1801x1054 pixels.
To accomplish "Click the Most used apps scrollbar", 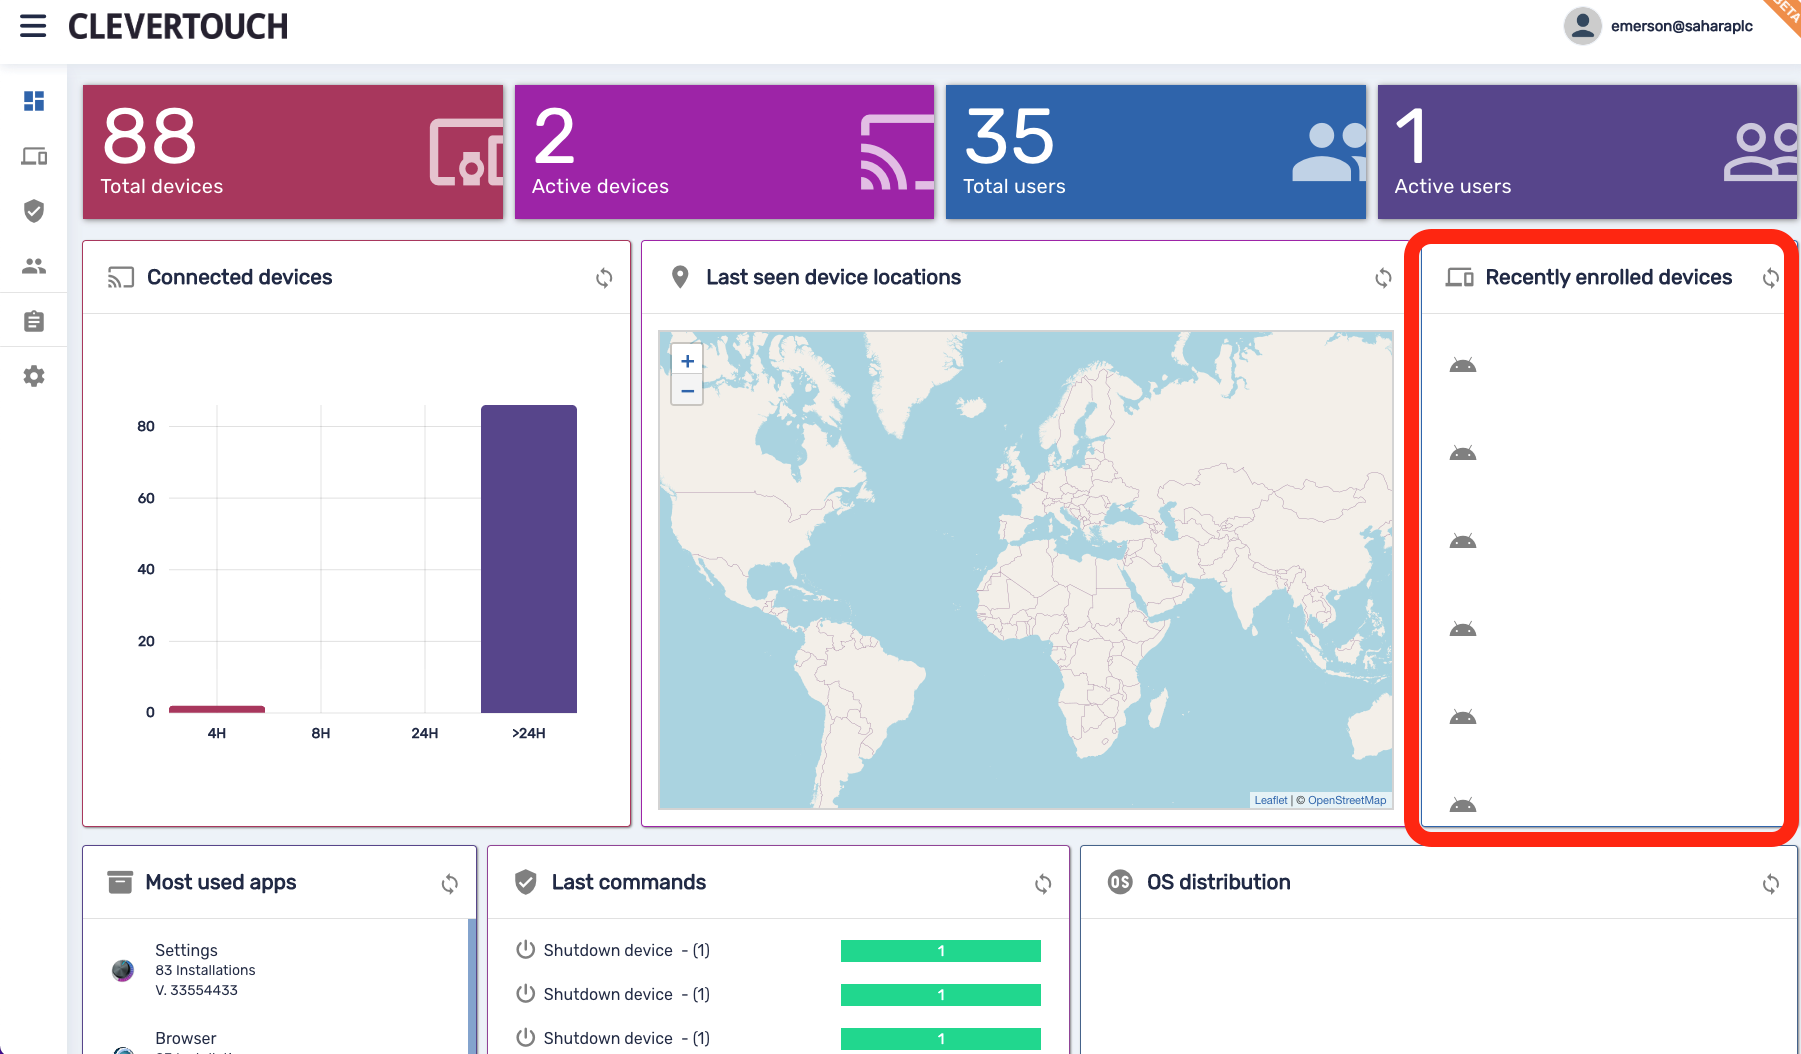I will pos(472,986).
